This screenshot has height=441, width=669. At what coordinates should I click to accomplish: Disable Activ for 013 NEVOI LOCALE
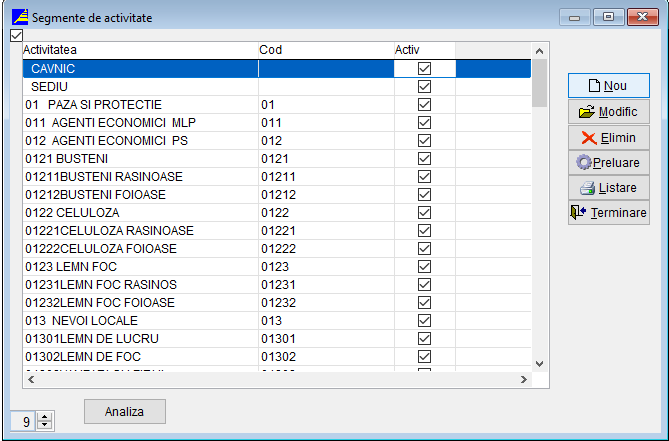click(424, 321)
